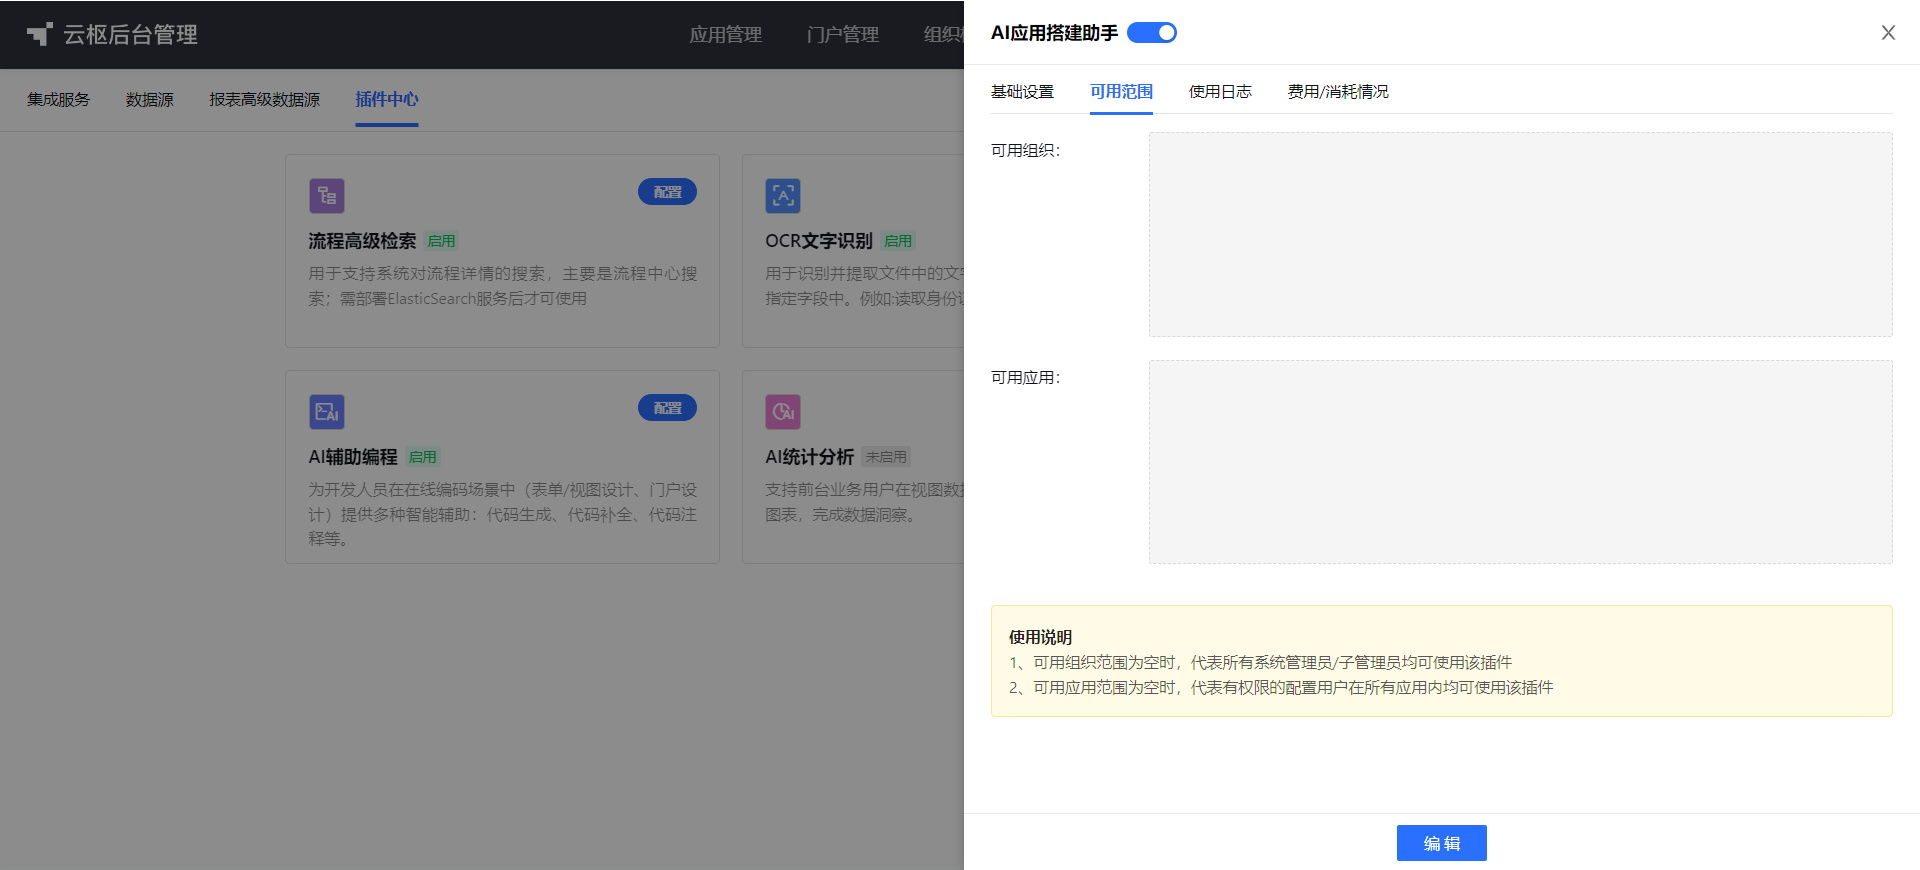Open 门户管理 in the top navigation

tap(843, 35)
